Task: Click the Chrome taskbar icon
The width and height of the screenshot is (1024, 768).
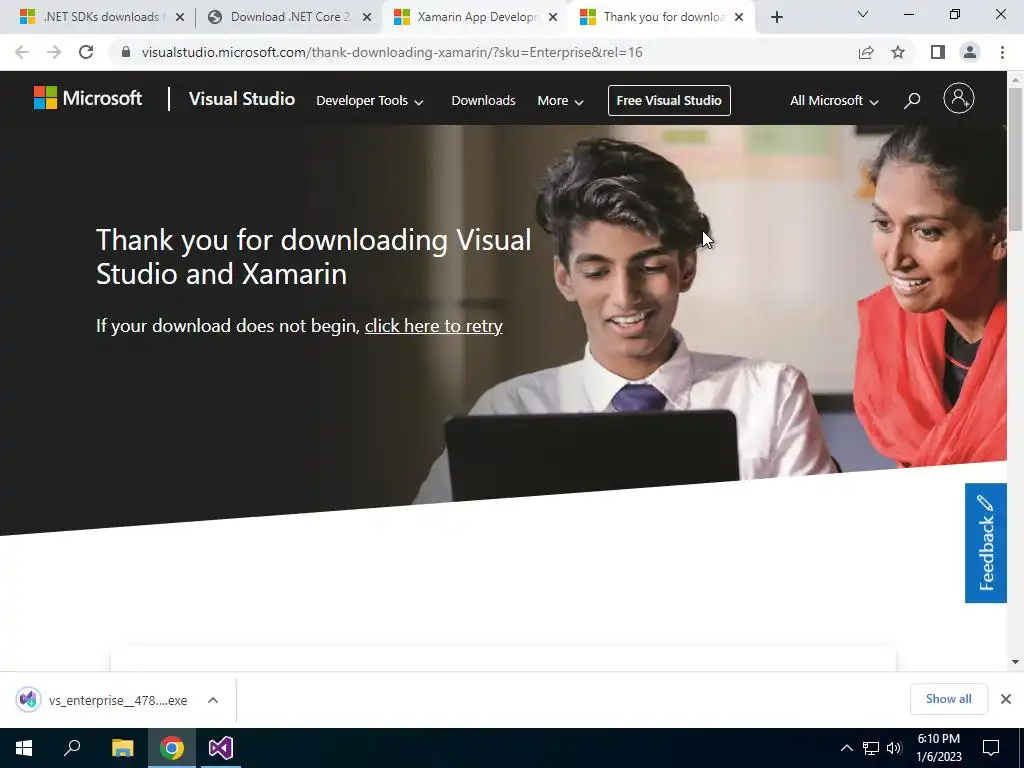Action: click(x=172, y=748)
